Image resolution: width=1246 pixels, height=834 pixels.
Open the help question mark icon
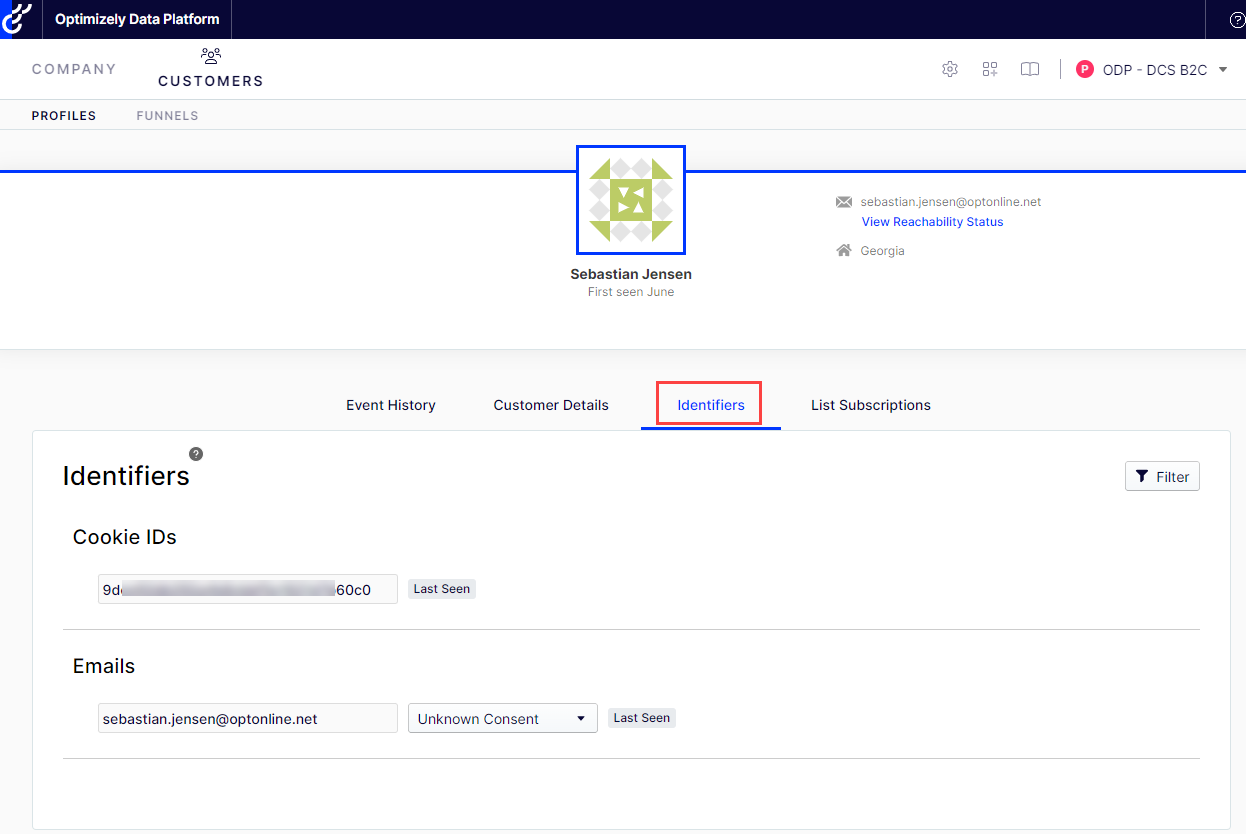[x=1237, y=20]
